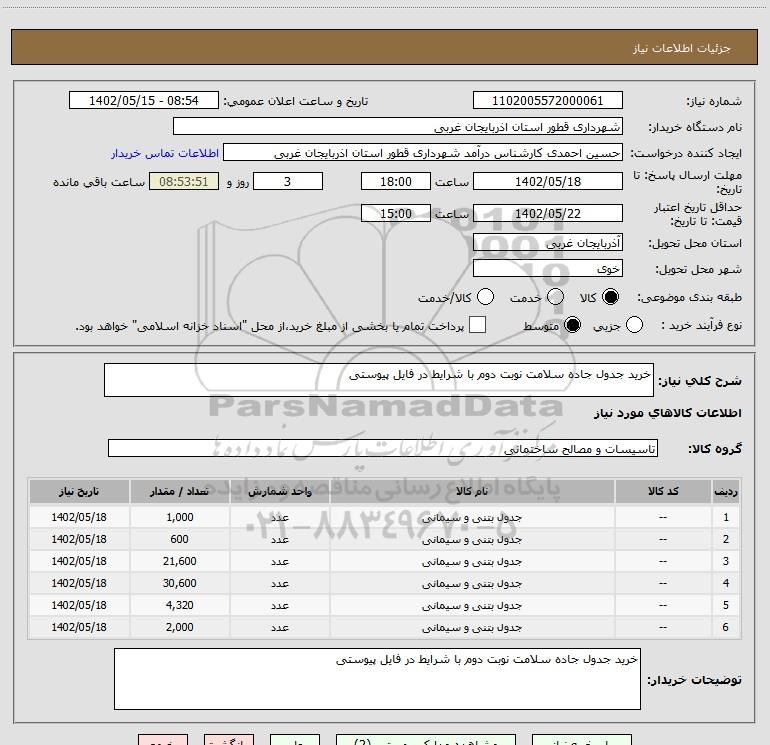
Task: Select the کالا/خدمت radio button
Action: point(485,297)
